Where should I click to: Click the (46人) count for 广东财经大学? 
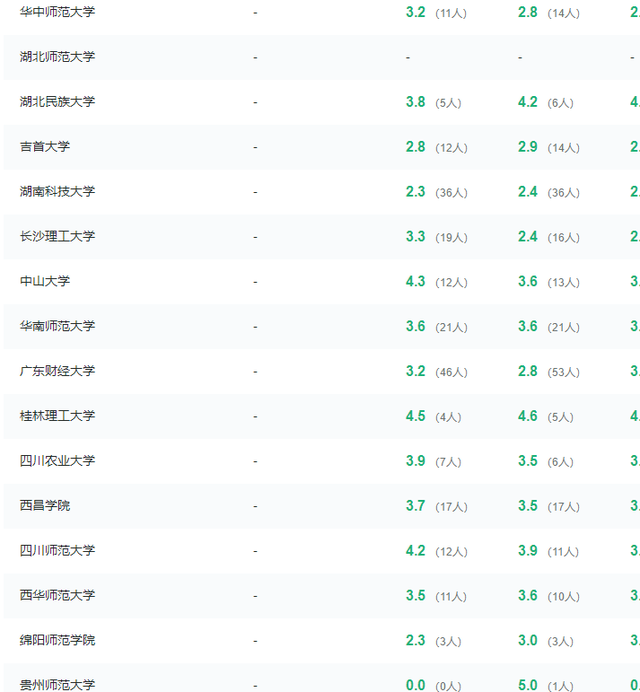(452, 372)
